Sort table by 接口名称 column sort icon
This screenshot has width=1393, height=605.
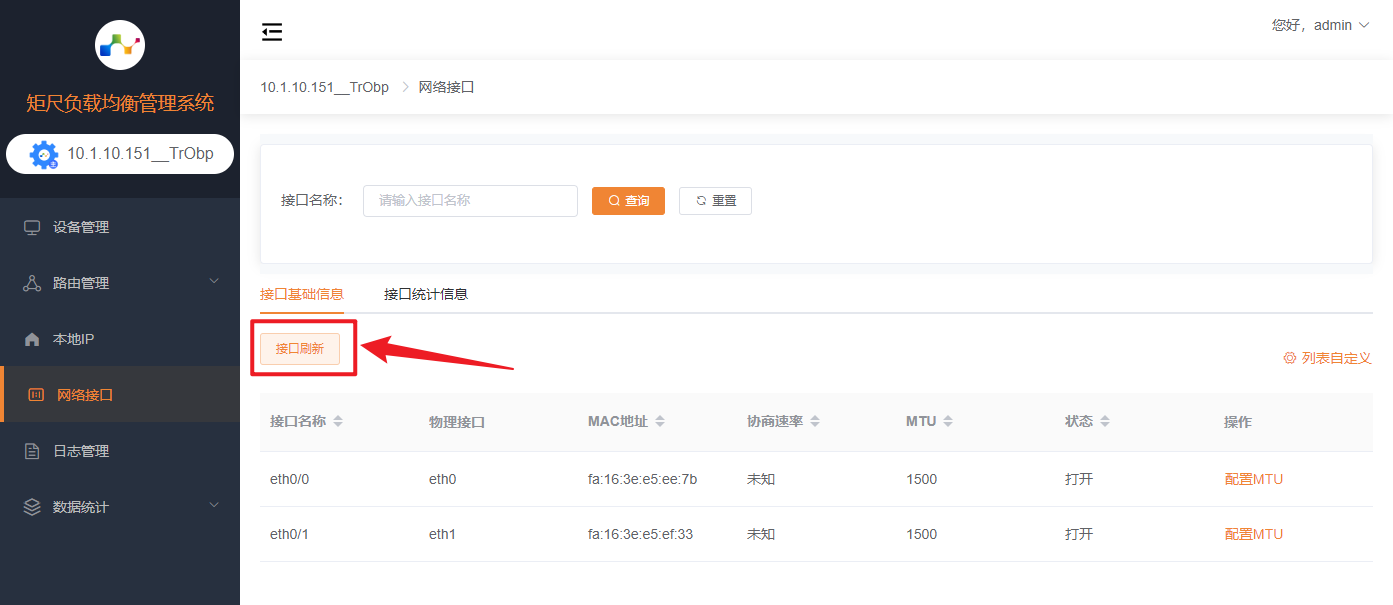pos(338,422)
